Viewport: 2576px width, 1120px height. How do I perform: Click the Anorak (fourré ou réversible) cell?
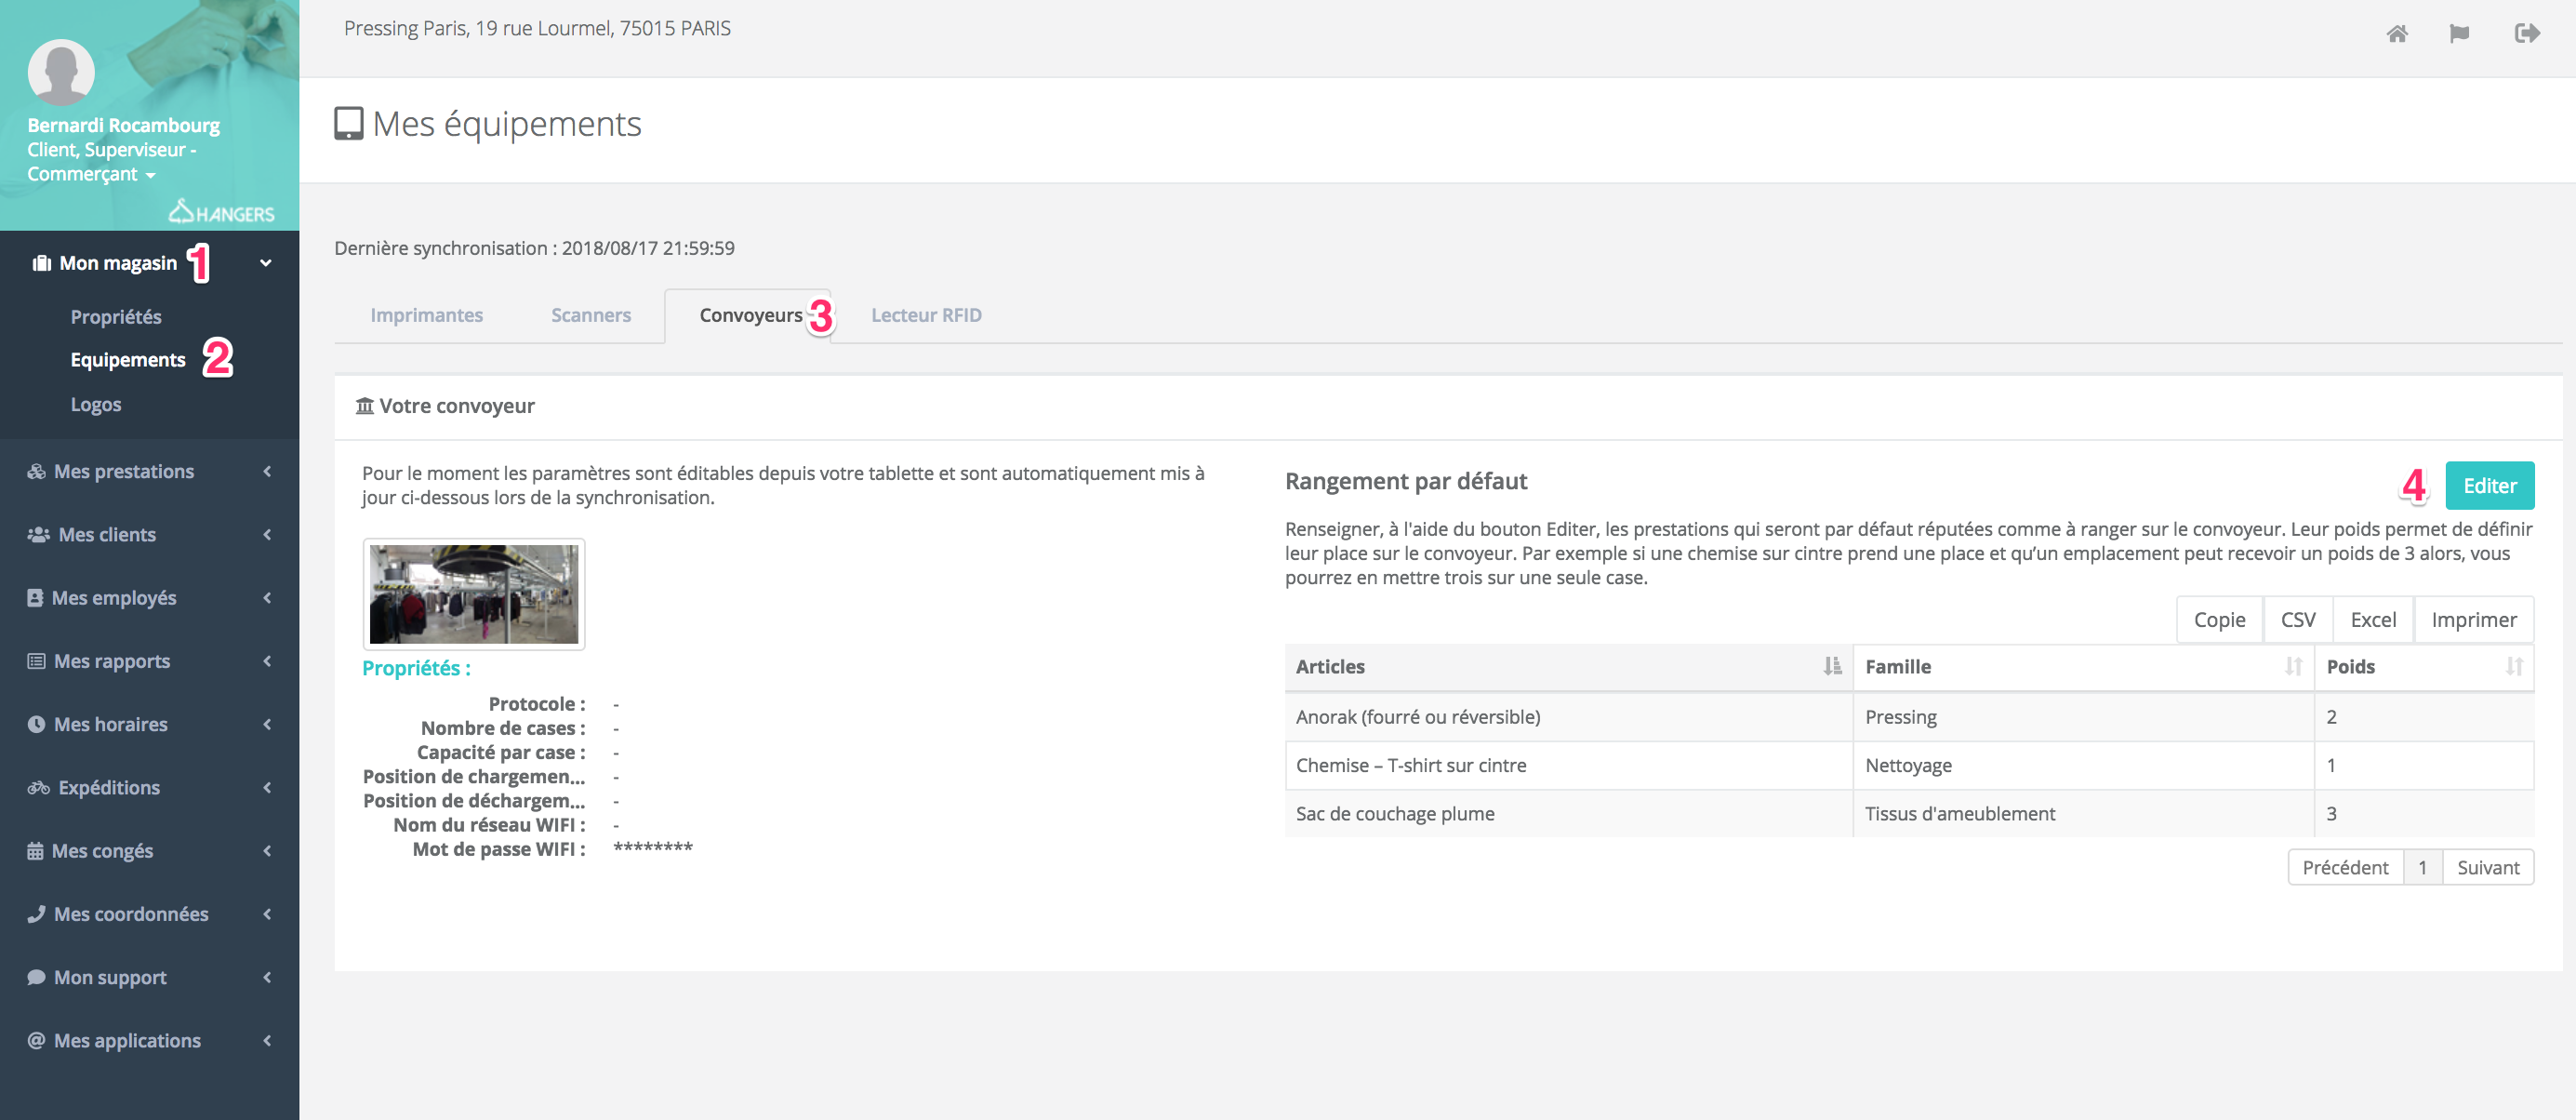click(1568, 717)
